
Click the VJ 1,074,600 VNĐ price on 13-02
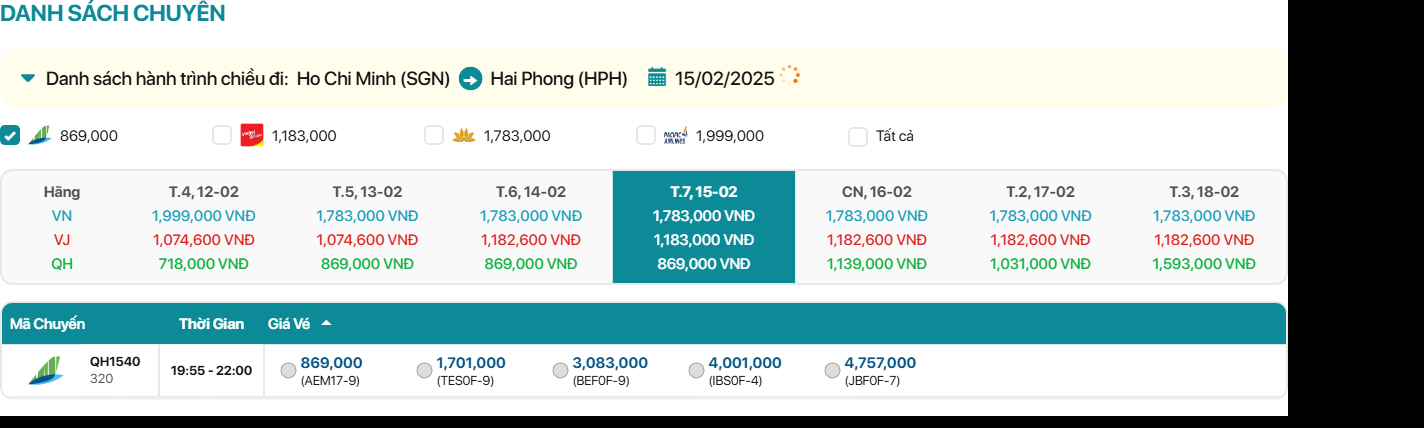click(x=367, y=240)
